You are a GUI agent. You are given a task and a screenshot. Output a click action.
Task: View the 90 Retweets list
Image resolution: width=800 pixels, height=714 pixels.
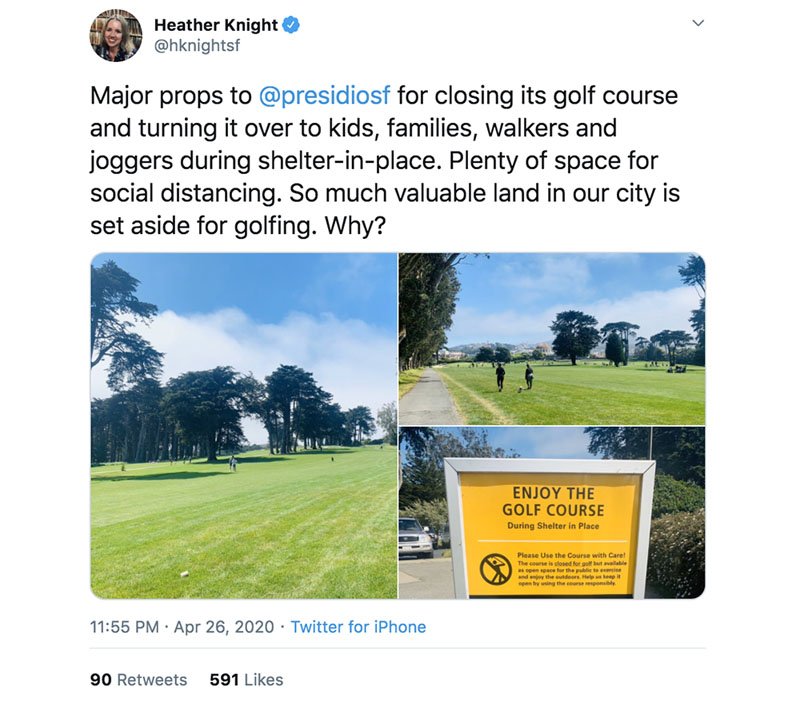point(138,680)
